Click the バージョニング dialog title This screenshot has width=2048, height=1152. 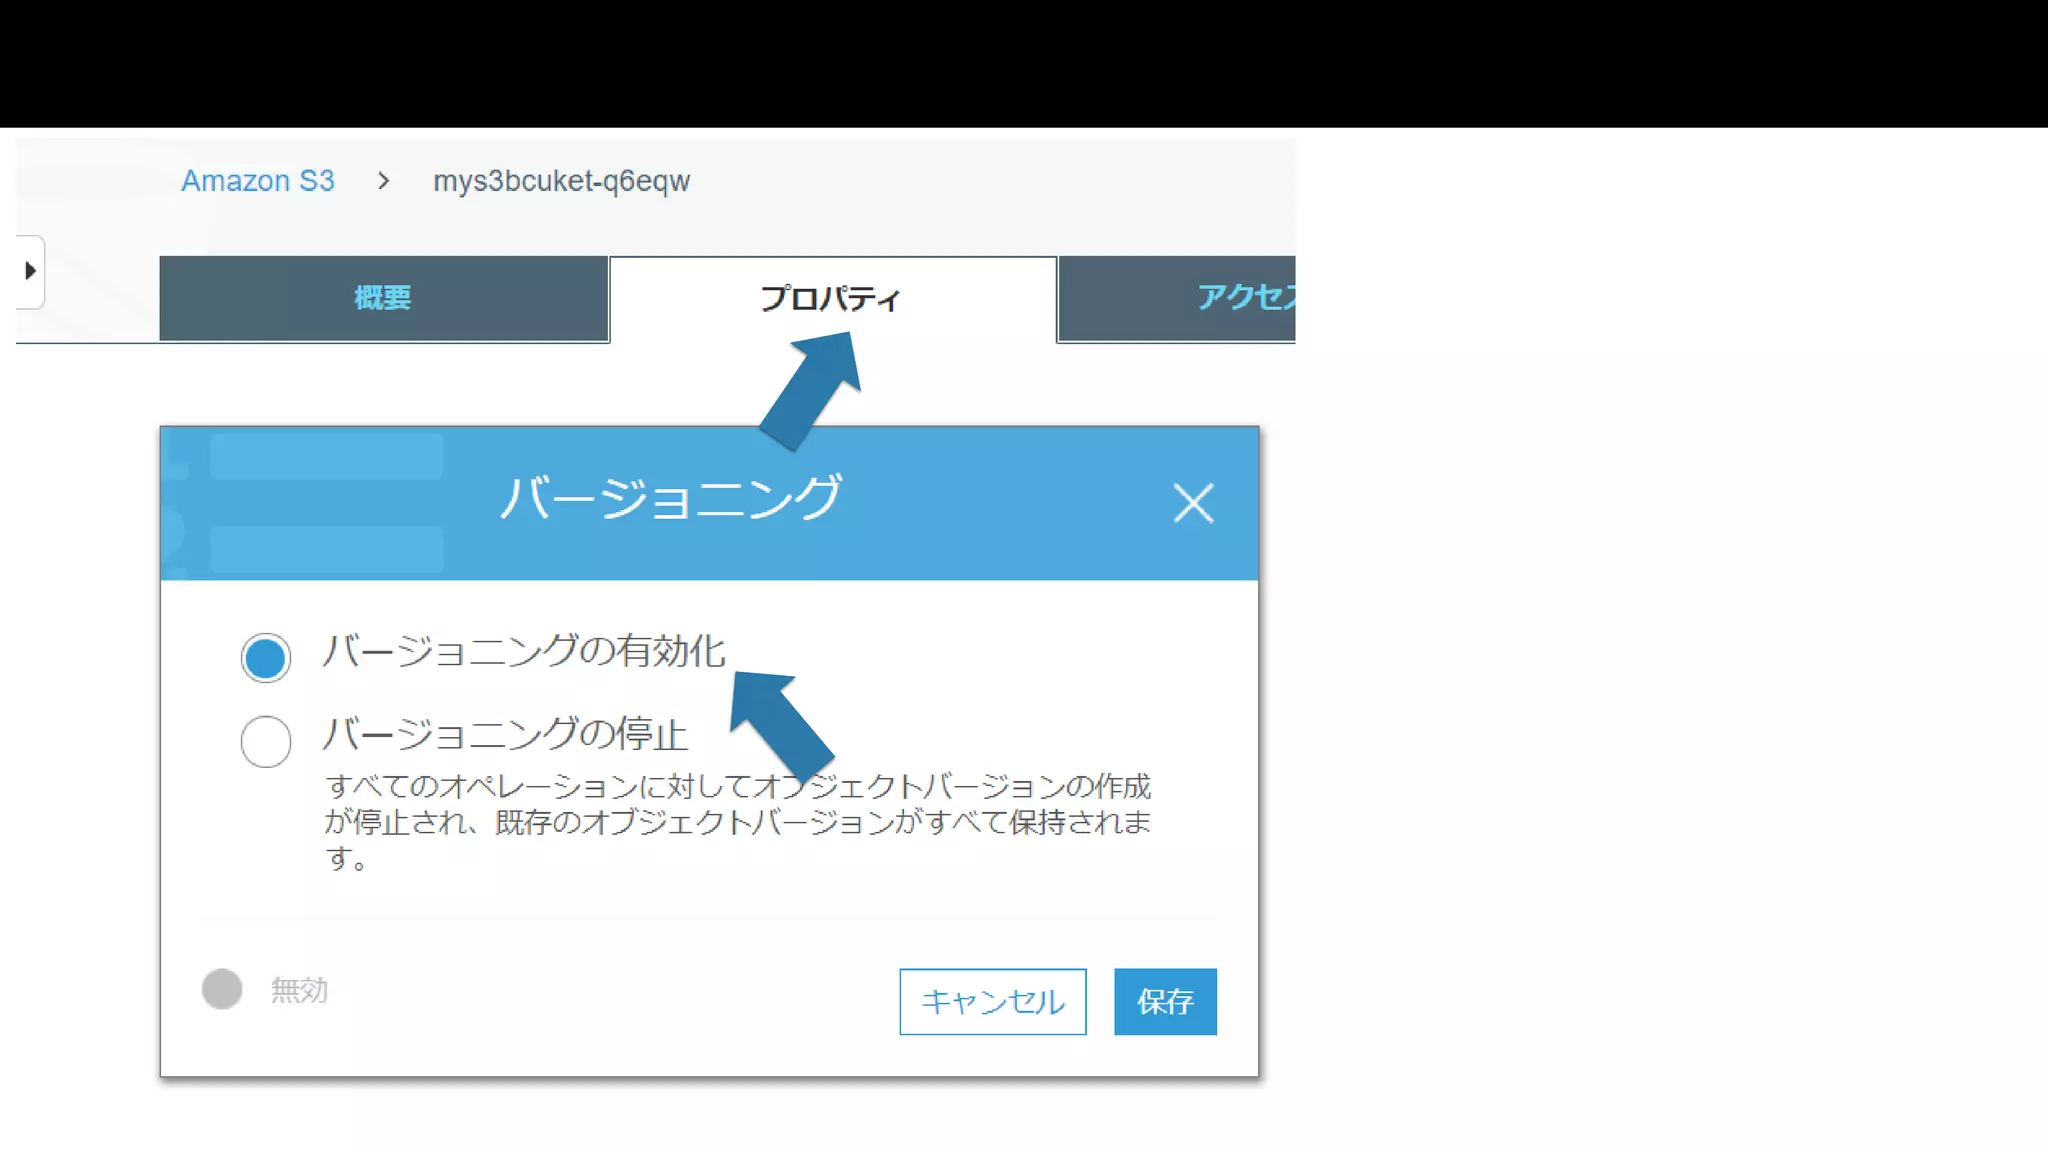671,499
